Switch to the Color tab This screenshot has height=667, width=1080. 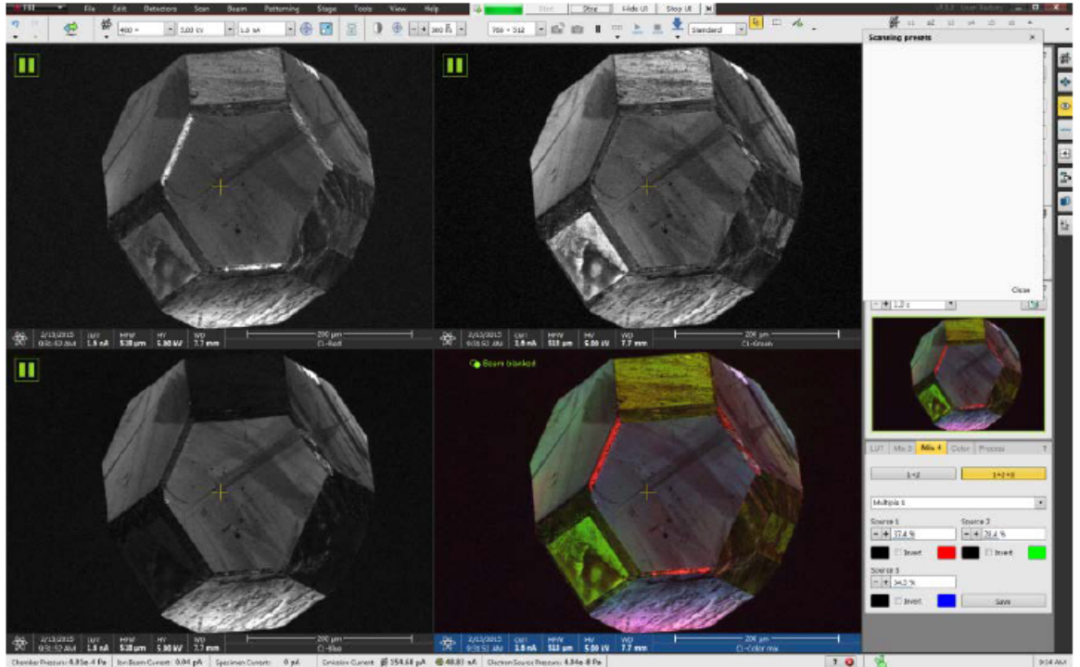(x=960, y=449)
